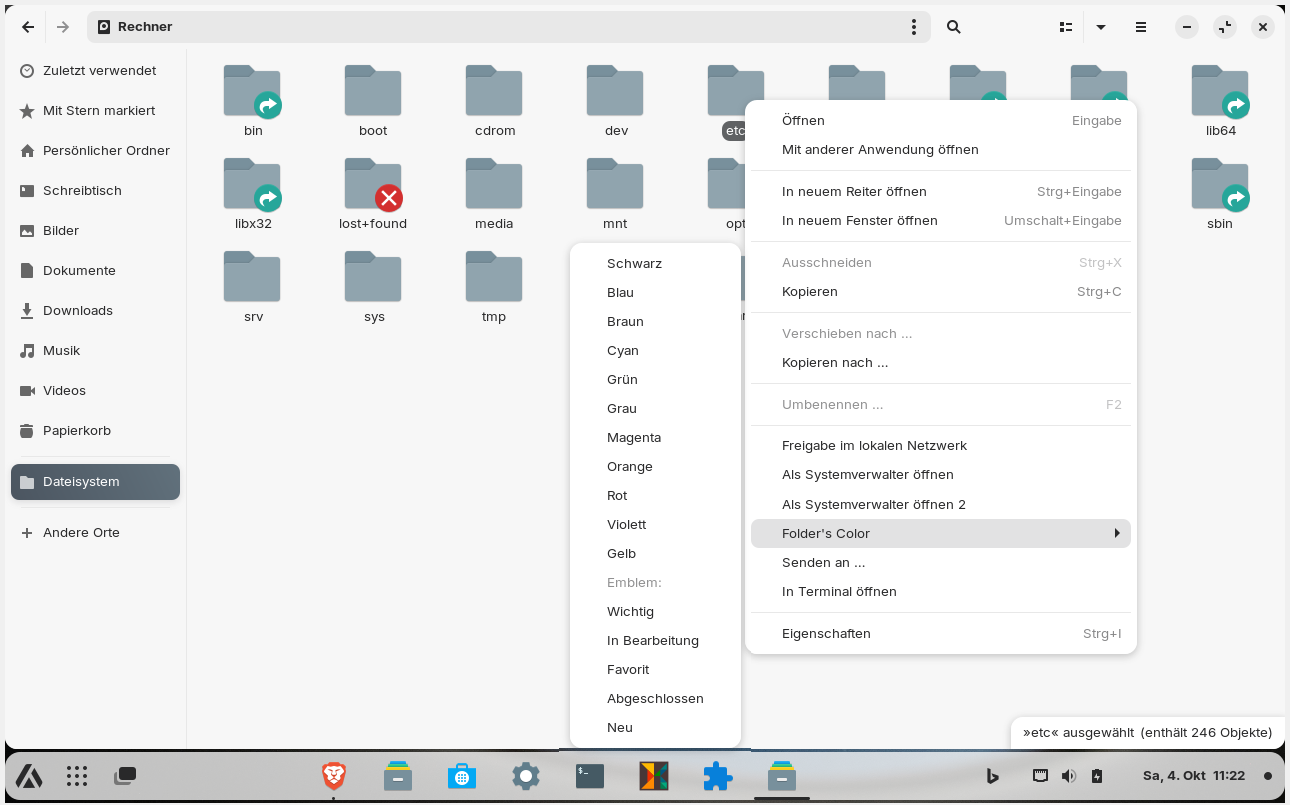Image resolution: width=1290 pixels, height=805 pixels.
Task: Open the app grid launcher icon
Action: click(x=77, y=776)
